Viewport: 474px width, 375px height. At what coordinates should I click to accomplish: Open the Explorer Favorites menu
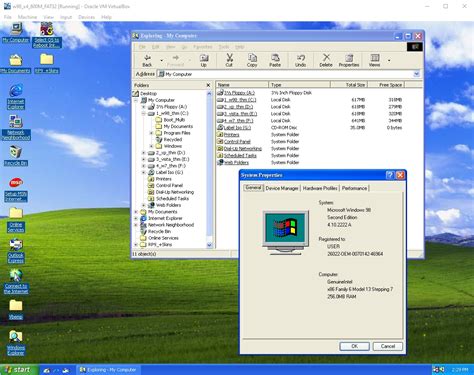coord(203,47)
